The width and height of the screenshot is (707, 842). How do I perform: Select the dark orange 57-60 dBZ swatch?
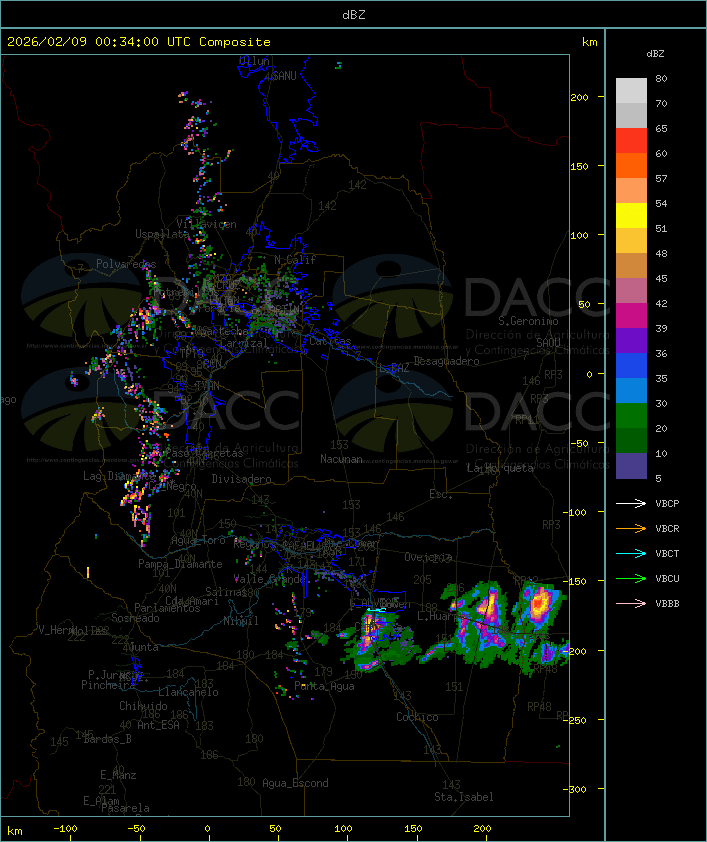tap(631, 166)
